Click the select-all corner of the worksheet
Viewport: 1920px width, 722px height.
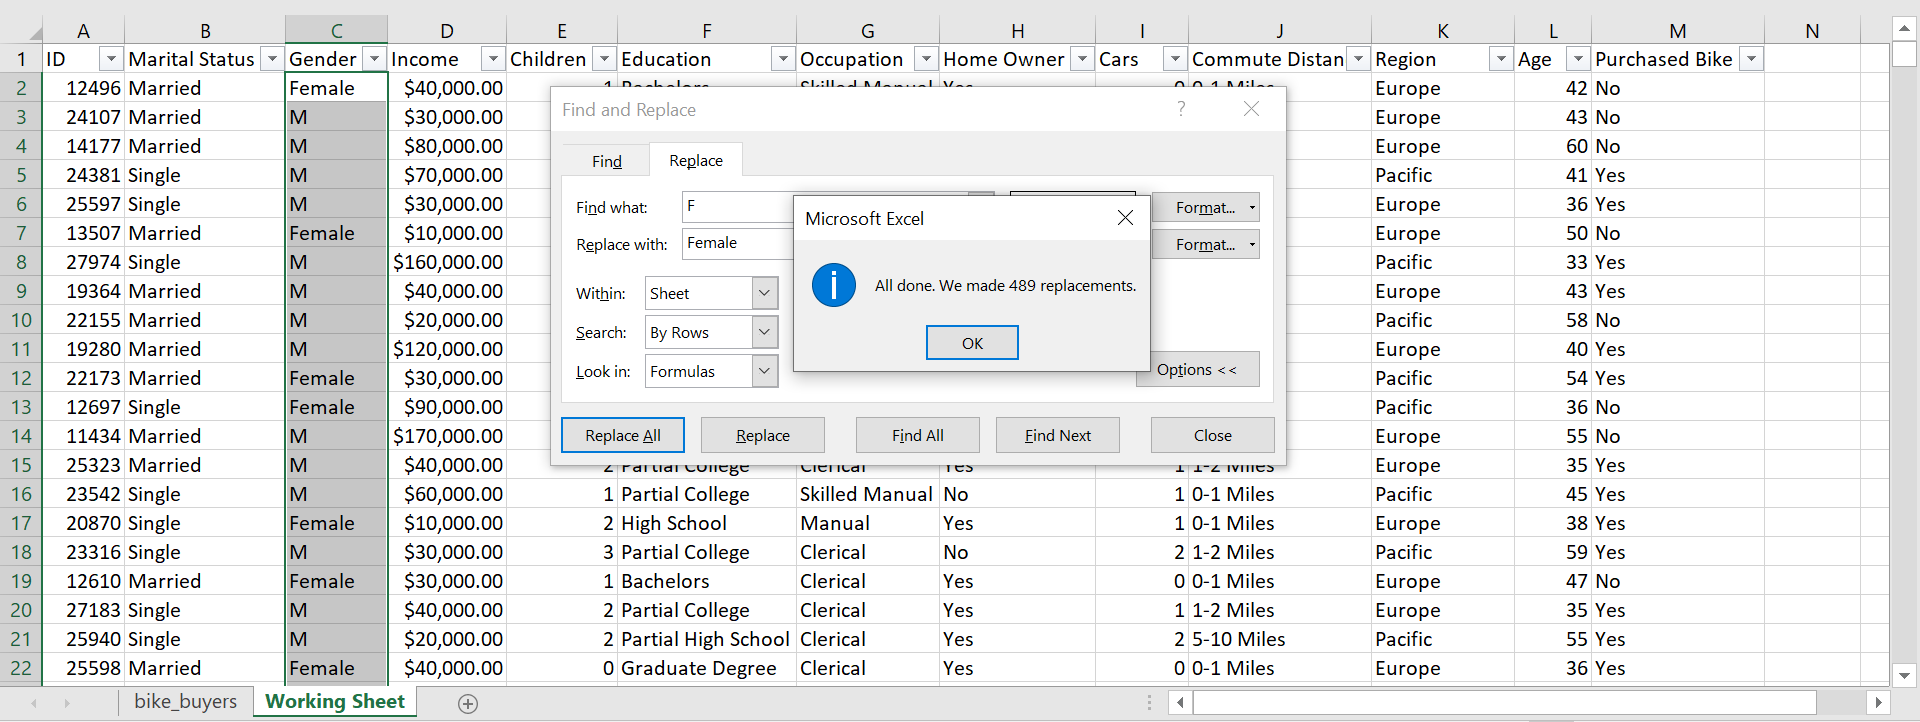(x=21, y=30)
